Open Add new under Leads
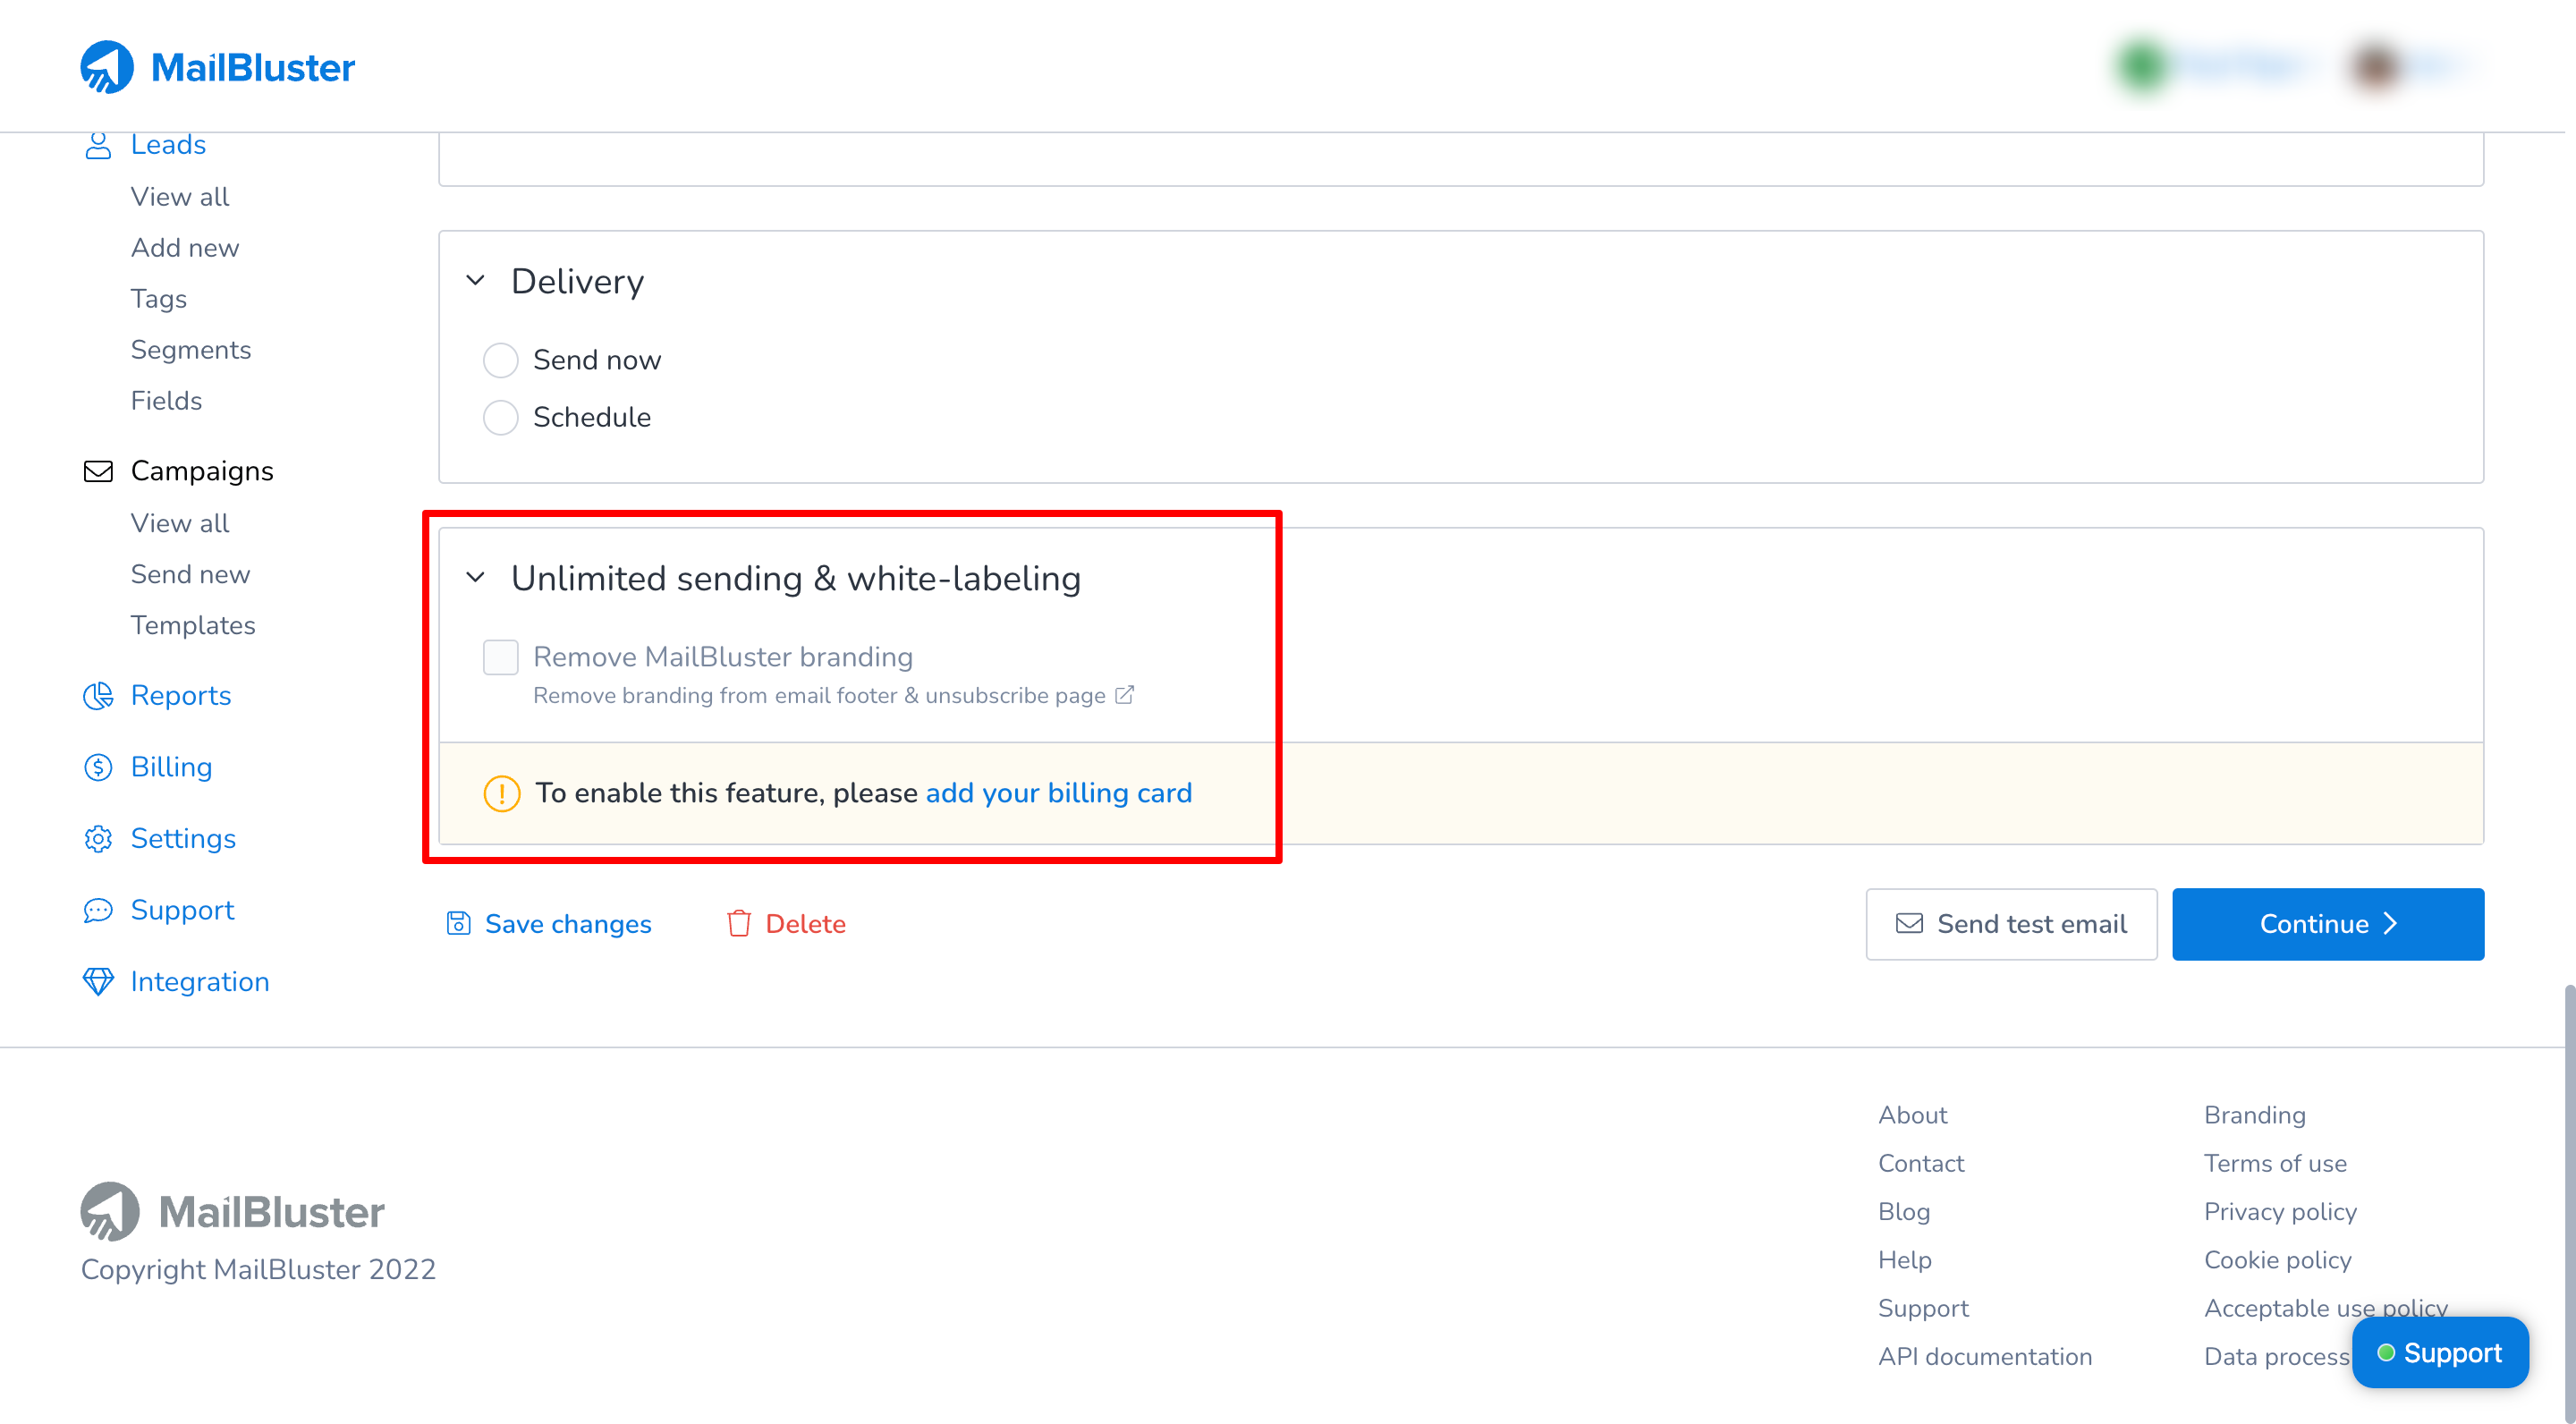The height and width of the screenshot is (1424, 2576). coord(185,248)
